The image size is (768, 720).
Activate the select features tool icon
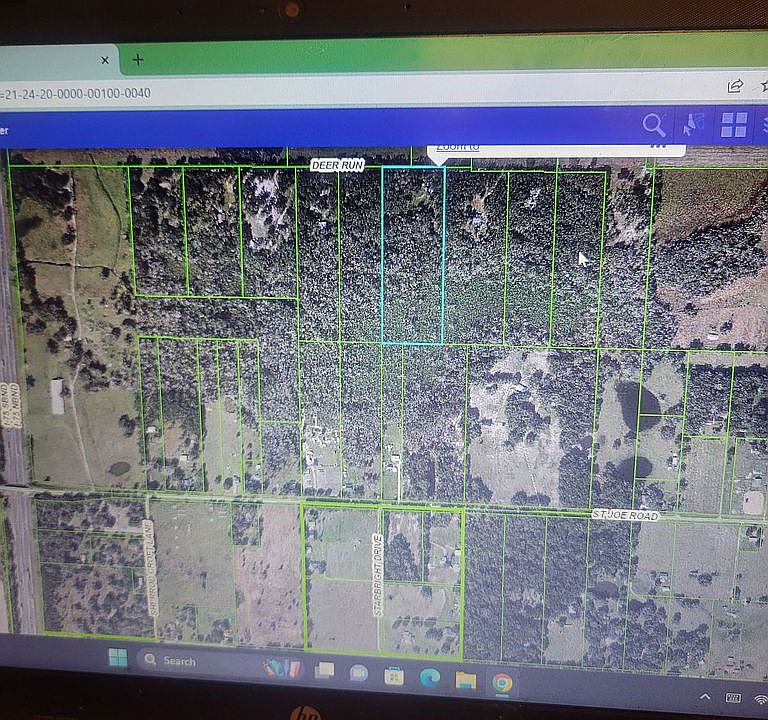(693, 125)
